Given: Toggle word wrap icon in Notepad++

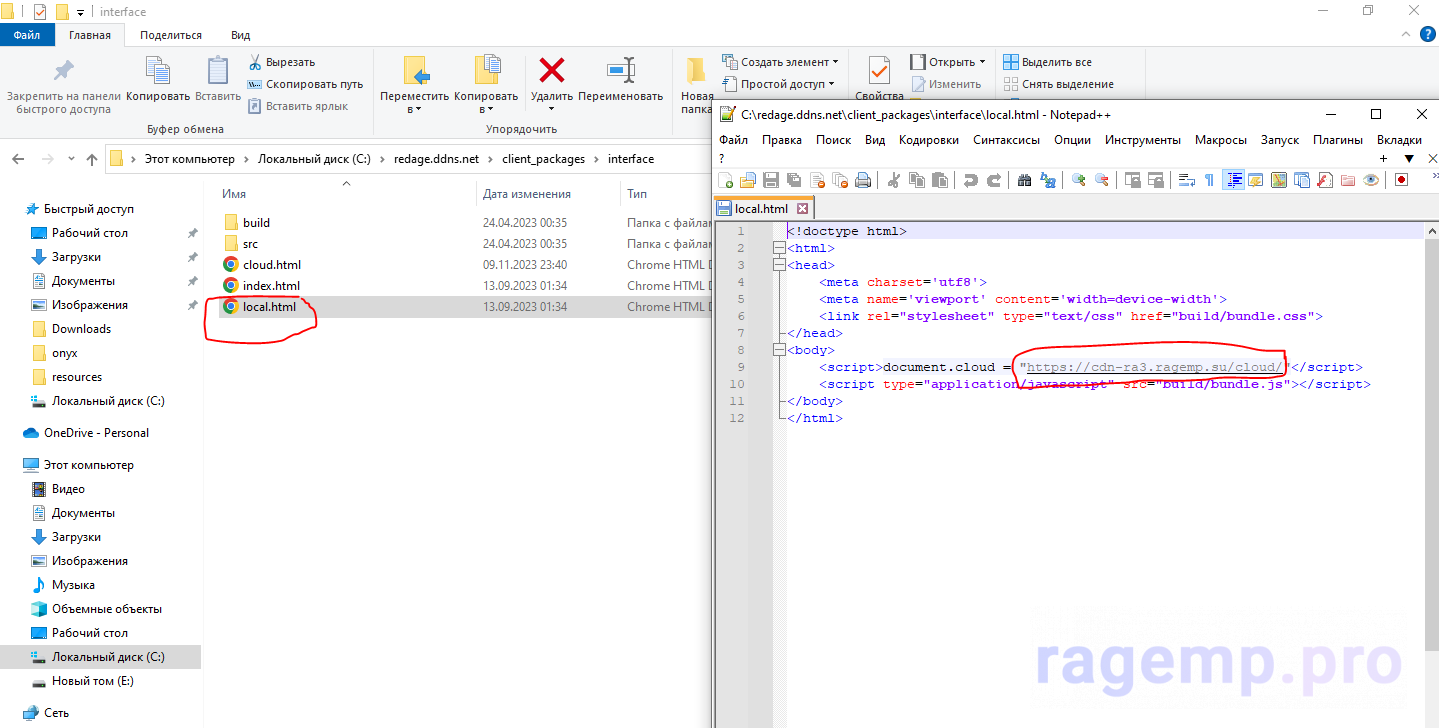Looking at the screenshot, I should tap(1187, 180).
